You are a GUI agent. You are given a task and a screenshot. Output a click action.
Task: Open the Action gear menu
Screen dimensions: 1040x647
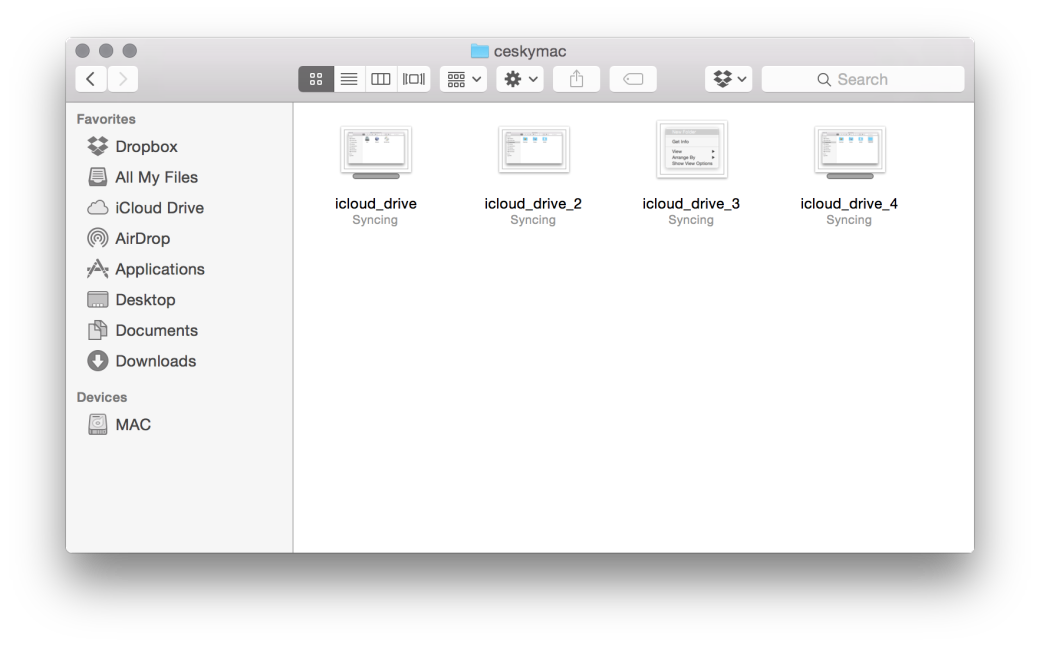pyautogui.click(x=520, y=79)
